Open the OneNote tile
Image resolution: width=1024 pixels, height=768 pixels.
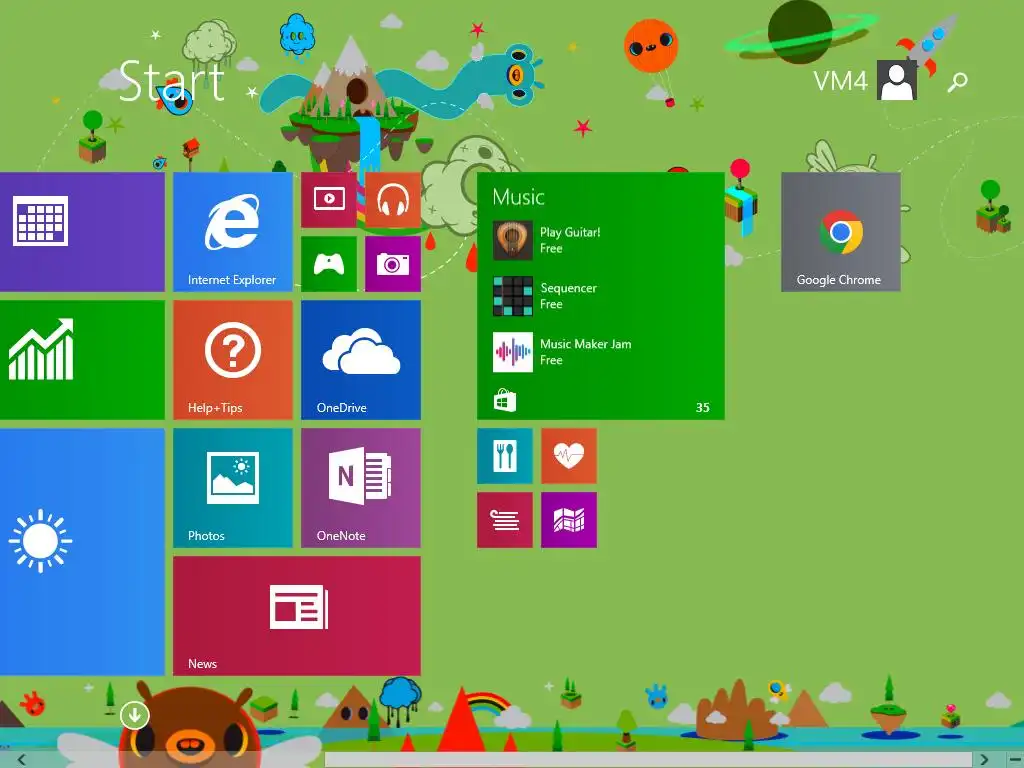(x=360, y=488)
